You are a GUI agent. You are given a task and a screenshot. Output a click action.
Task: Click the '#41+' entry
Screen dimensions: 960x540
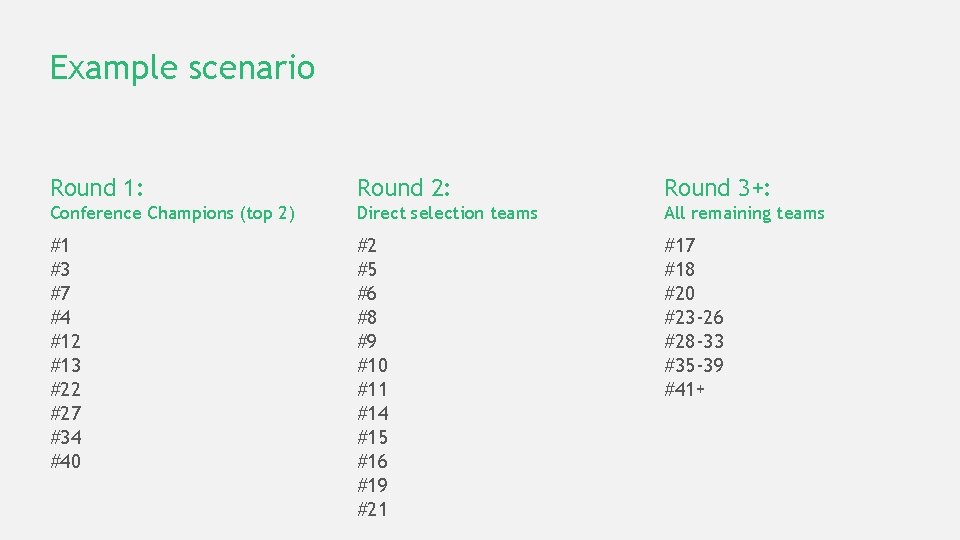pyautogui.click(x=685, y=389)
